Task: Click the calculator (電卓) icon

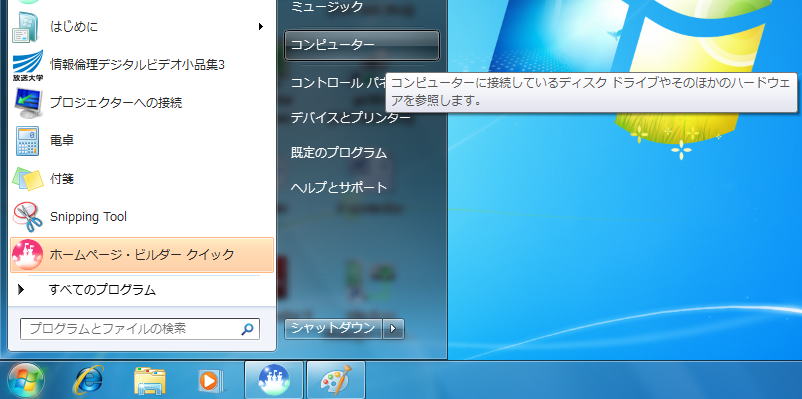Action: click(28, 141)
